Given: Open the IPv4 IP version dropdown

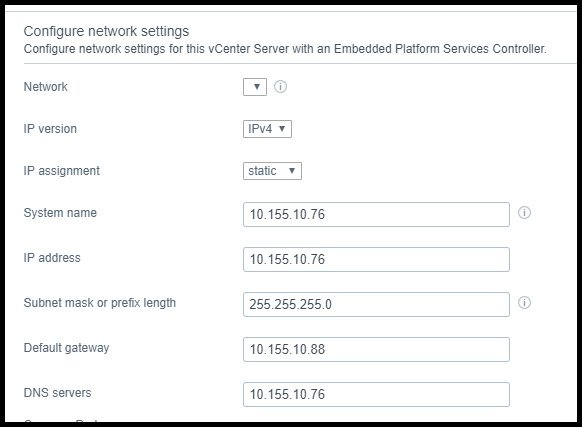Looking at the screenshot, I should click(x=267, y=129).
